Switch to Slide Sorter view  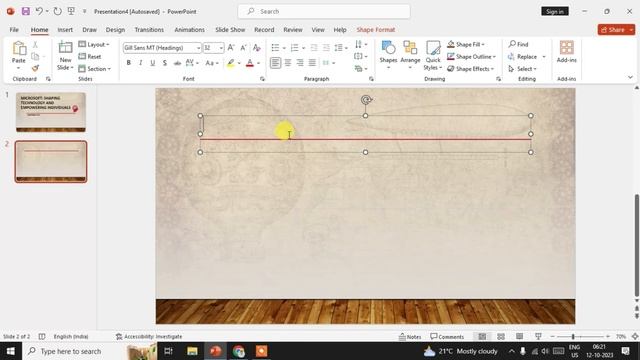(x=501, y=336)
